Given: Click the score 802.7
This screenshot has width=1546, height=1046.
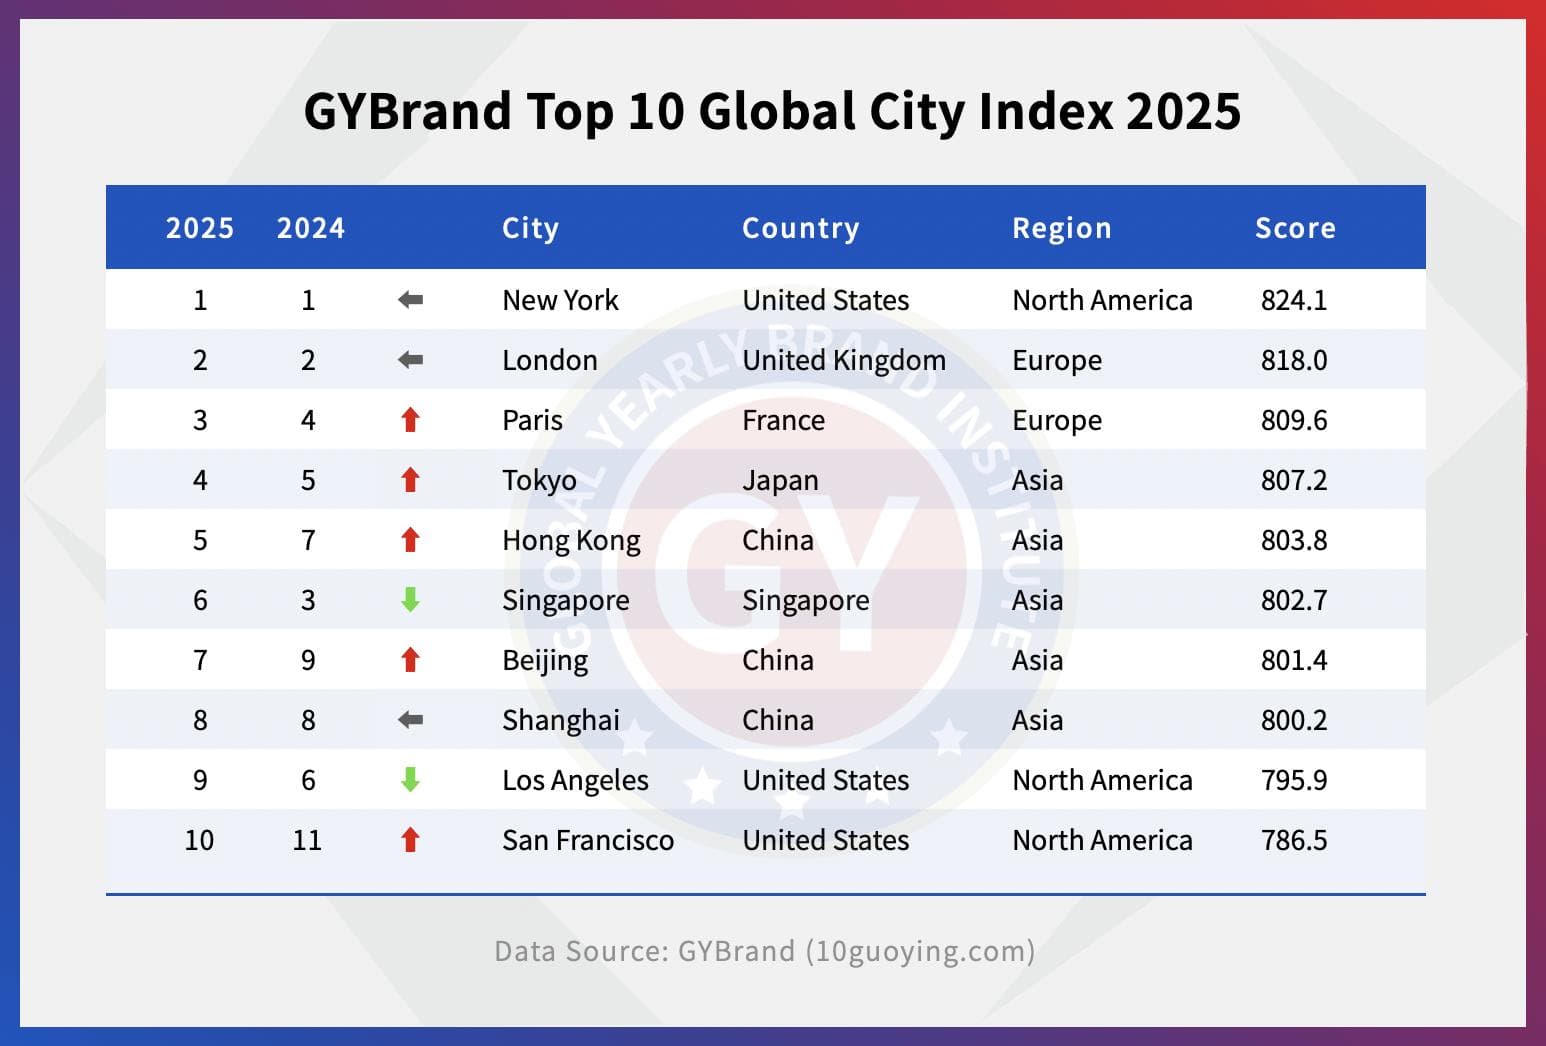Looking at the screenshot, I should 1294,600.
